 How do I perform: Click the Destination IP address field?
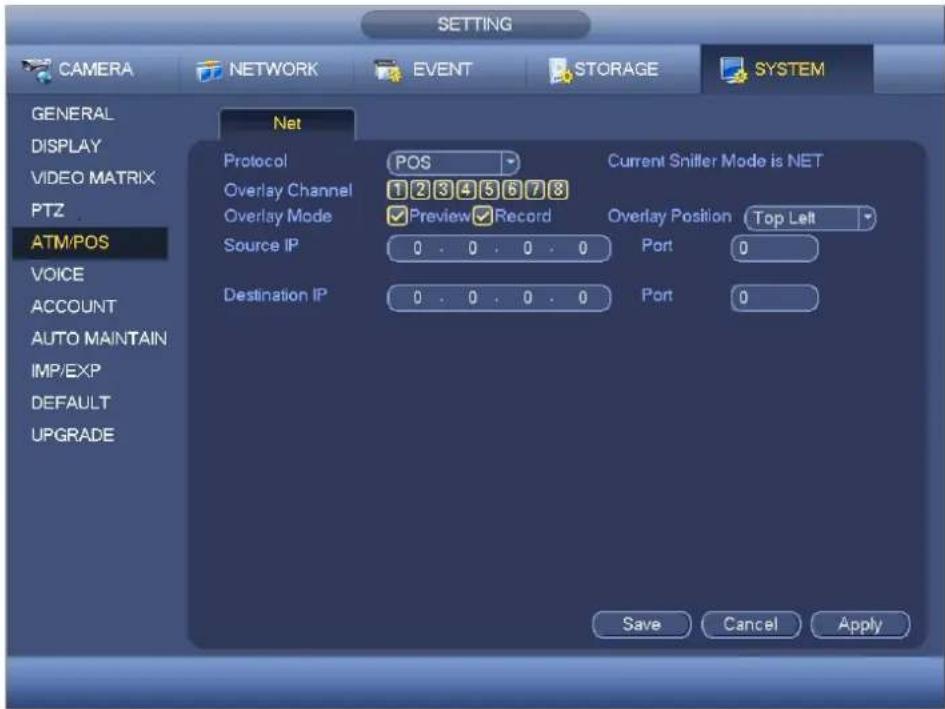(x=499, y=298)
